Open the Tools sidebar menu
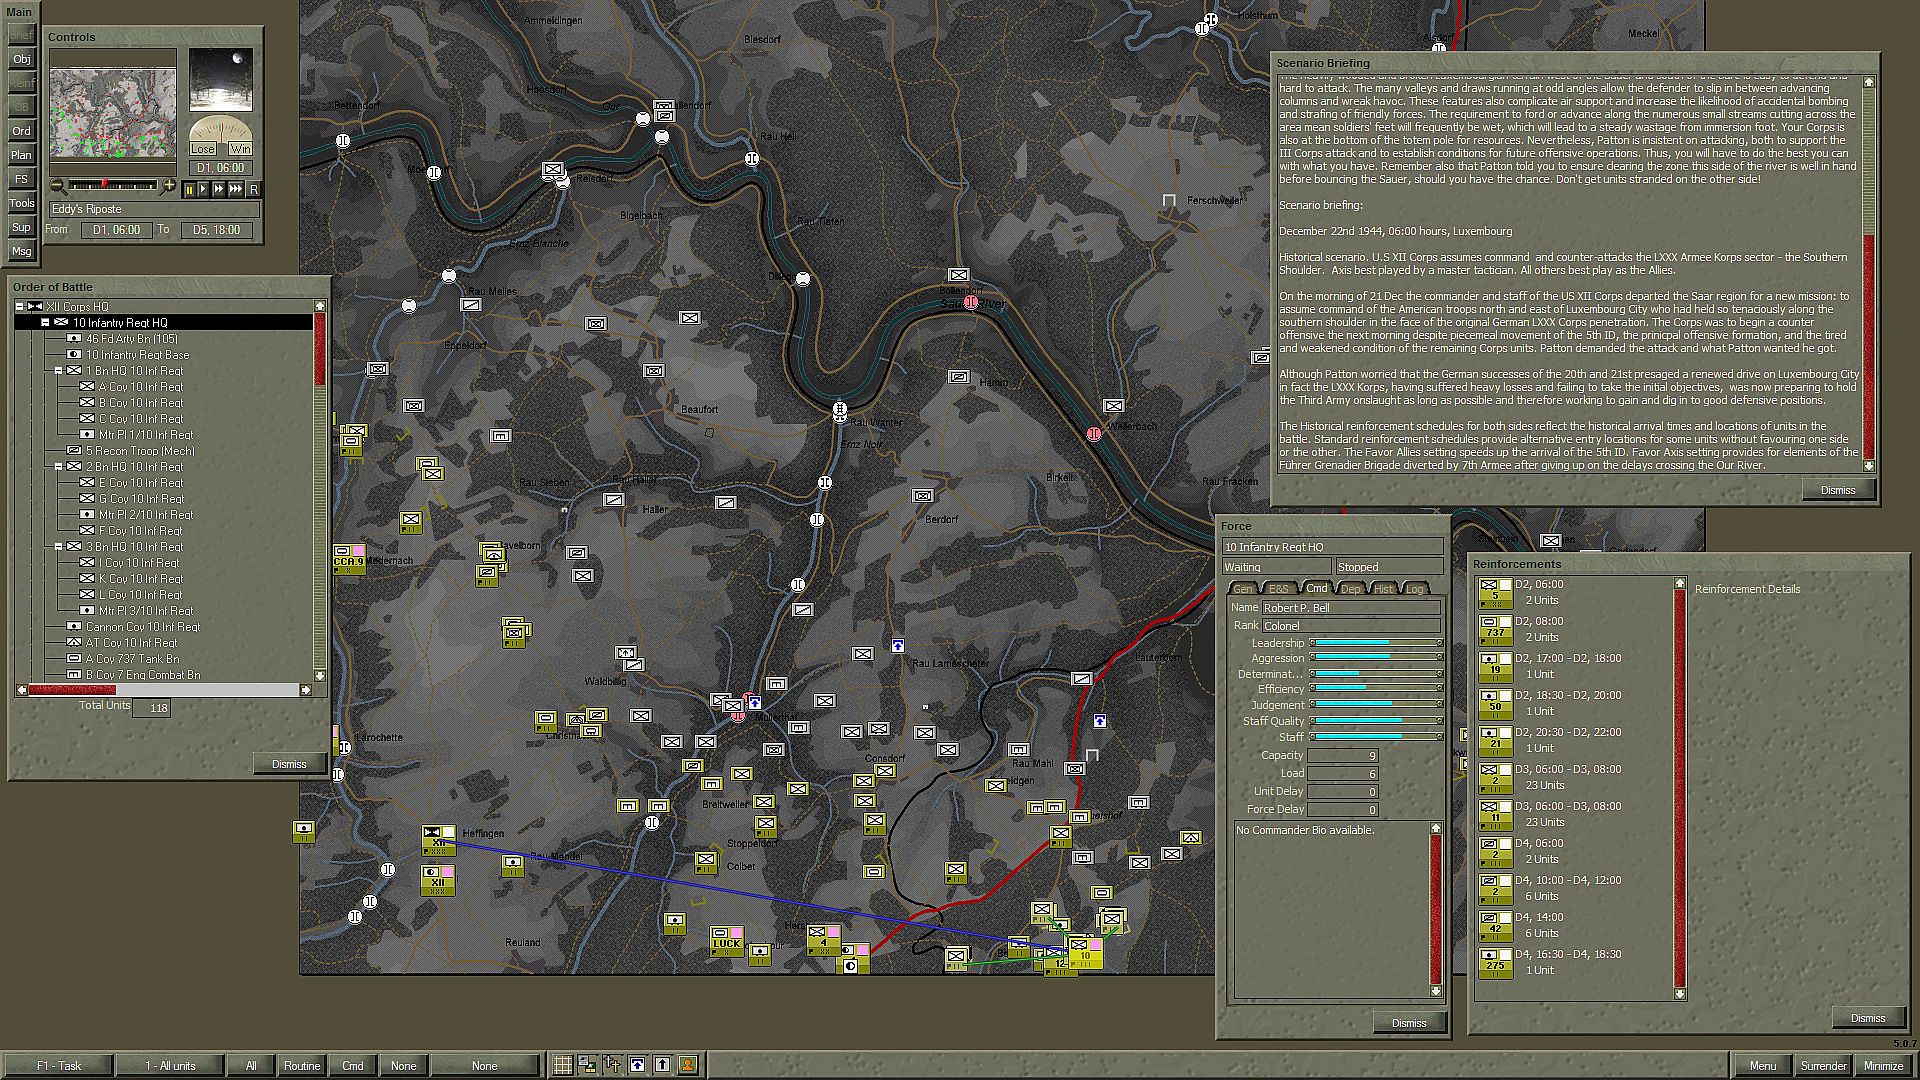The width and height of the screenshot is (1920, 1080). [21, 203]
